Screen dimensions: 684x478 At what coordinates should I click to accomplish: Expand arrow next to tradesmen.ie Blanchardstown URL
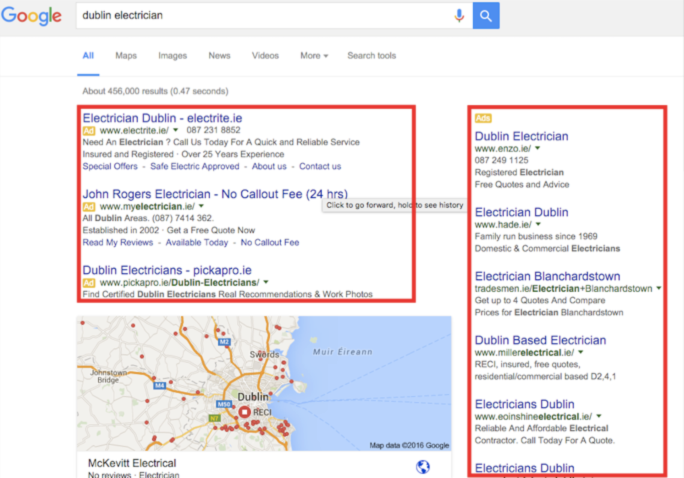point(658,288)
